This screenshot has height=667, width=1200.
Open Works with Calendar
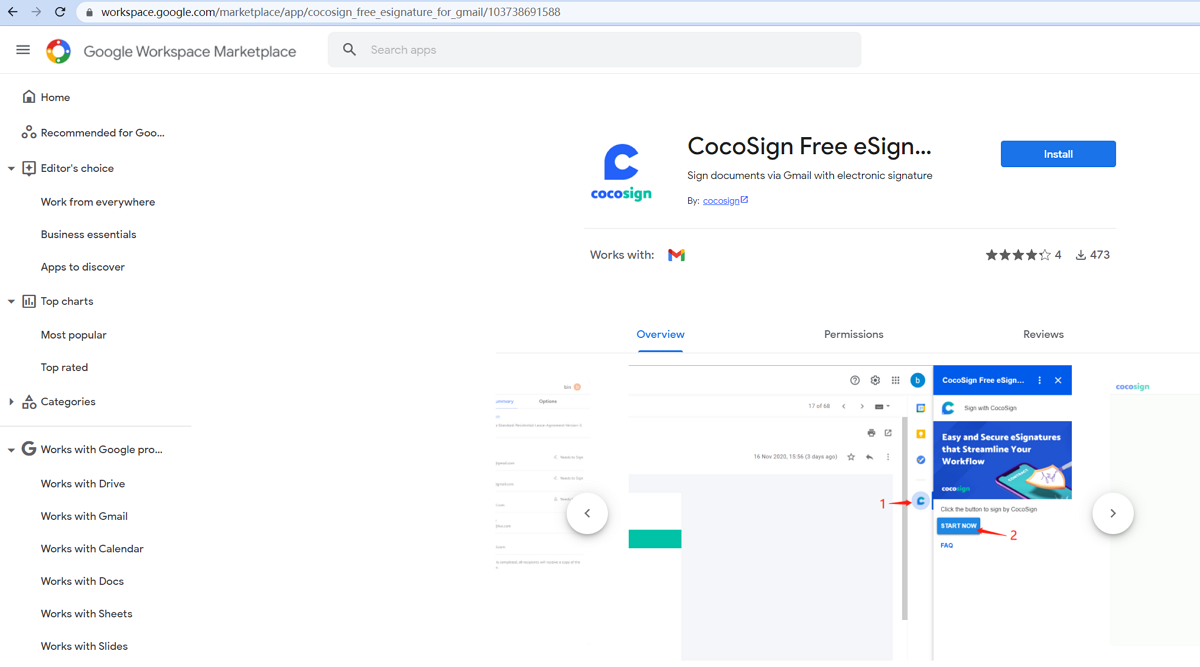(x=92, y=548)
